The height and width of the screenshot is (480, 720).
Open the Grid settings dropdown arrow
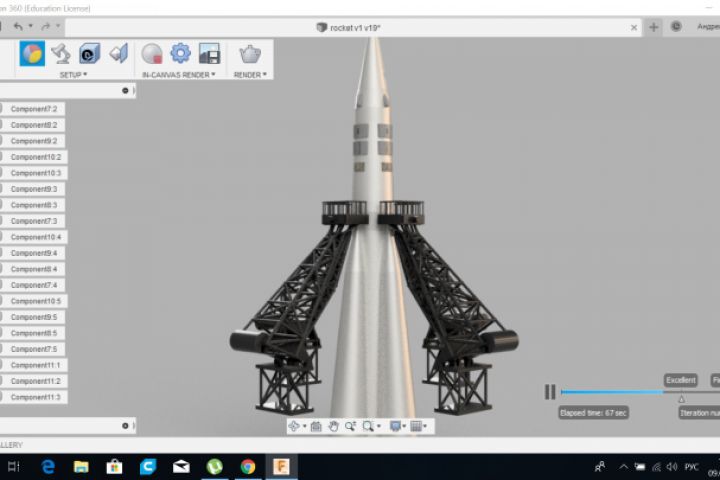[426, 427]
